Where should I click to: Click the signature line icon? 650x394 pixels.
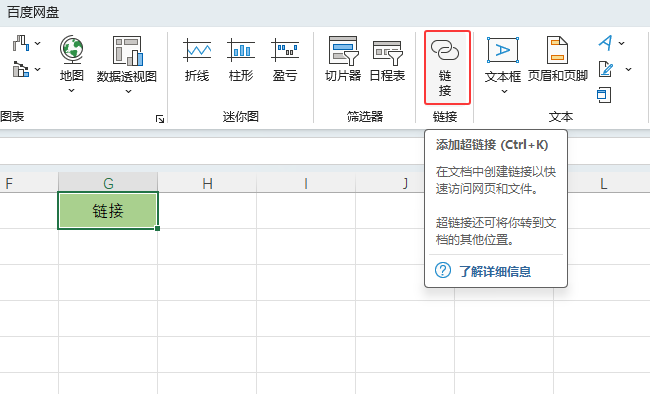point(606,69)
